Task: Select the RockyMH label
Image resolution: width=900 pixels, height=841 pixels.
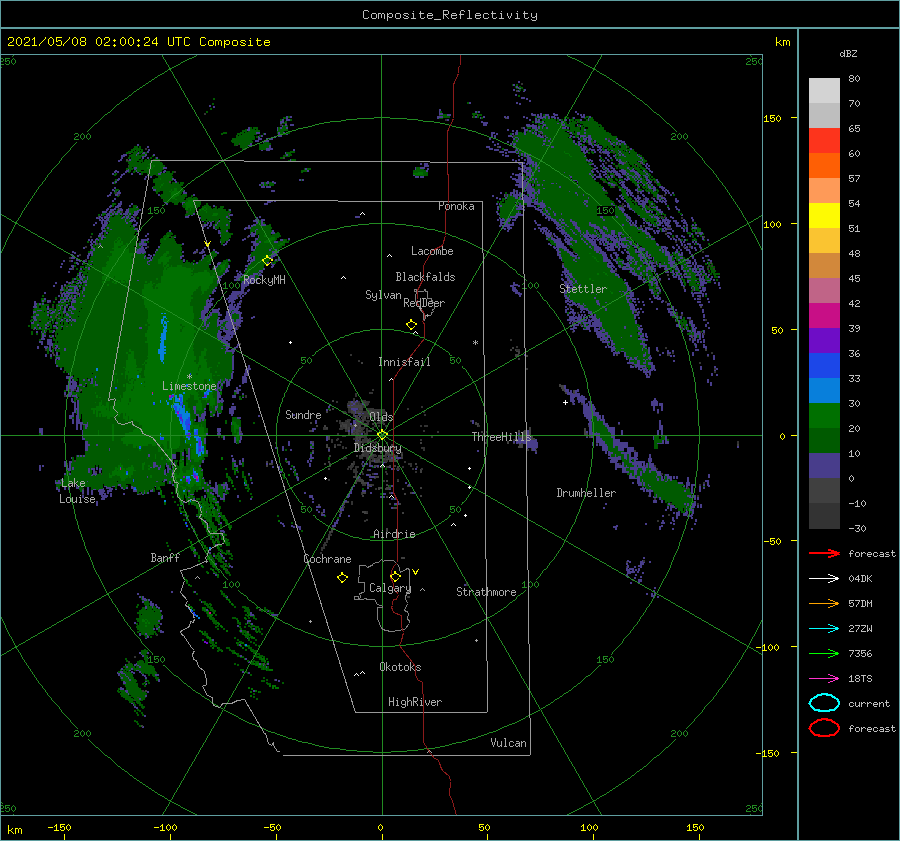Action: coord(264,280)
